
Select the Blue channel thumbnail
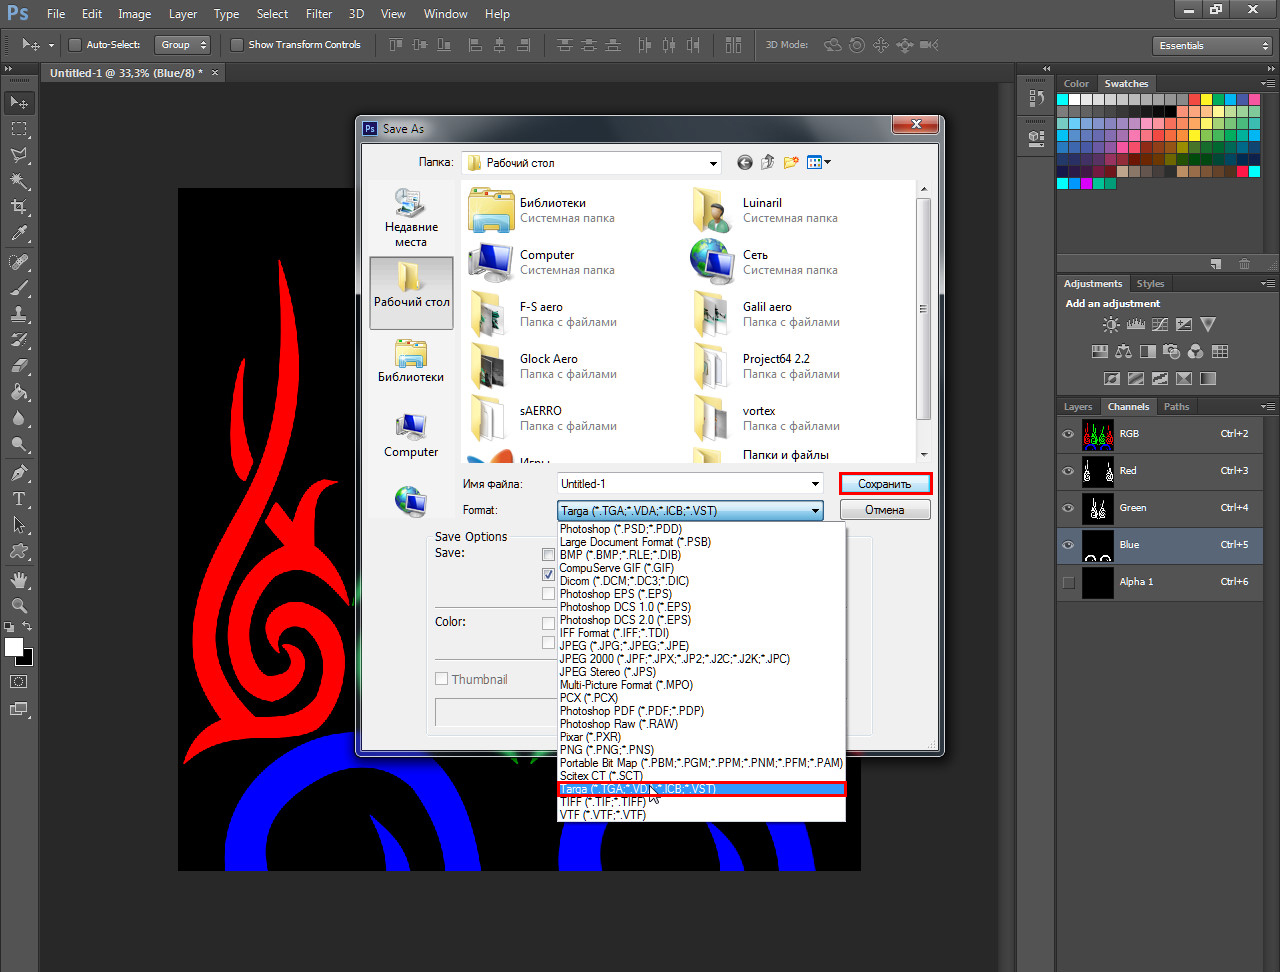click(1098, 545)
